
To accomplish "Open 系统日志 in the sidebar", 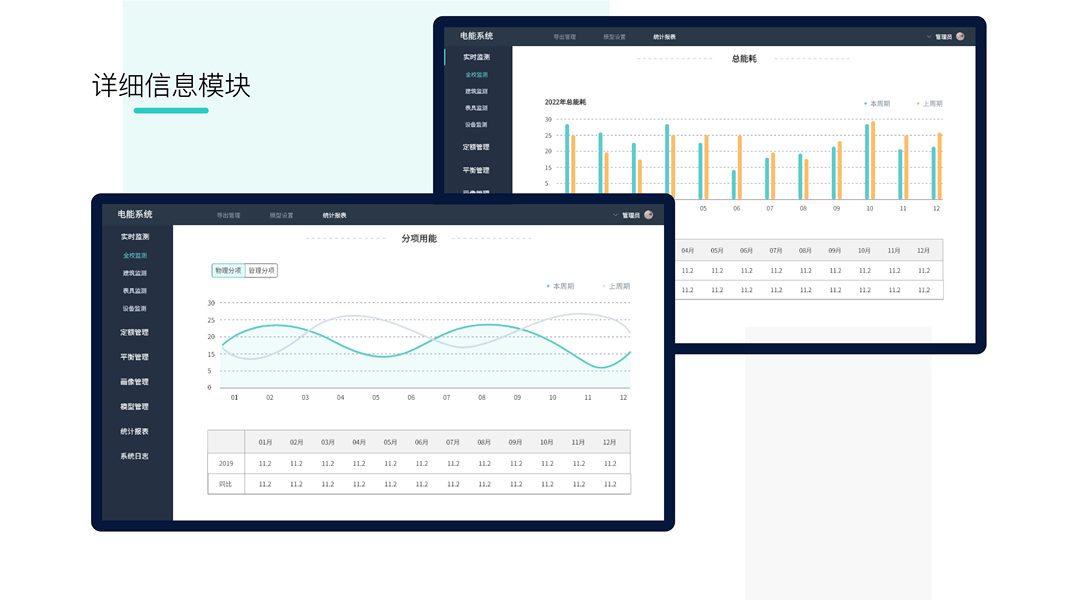I will tap(135, 456).
